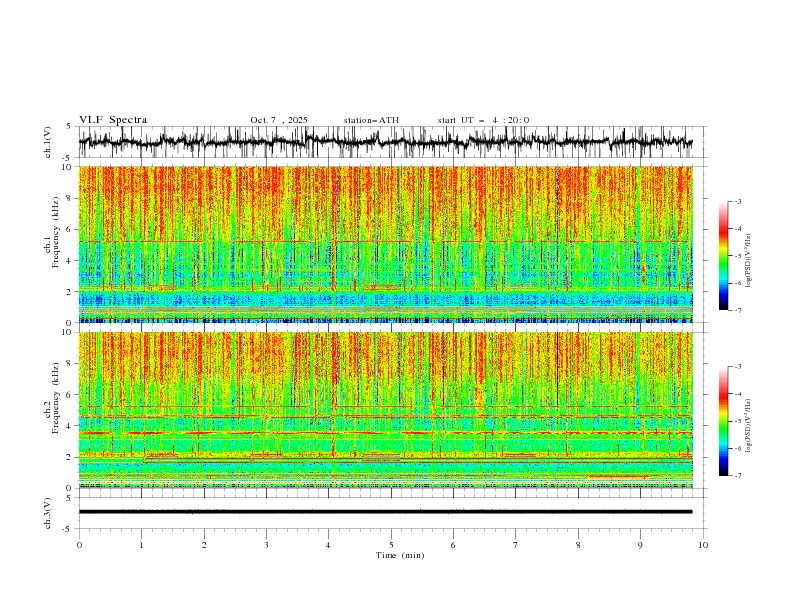Image resolution: width=792 pixels, height=612 pixels.
Task: Click the "Time (min)" axis label
Action: click(400, 555)
